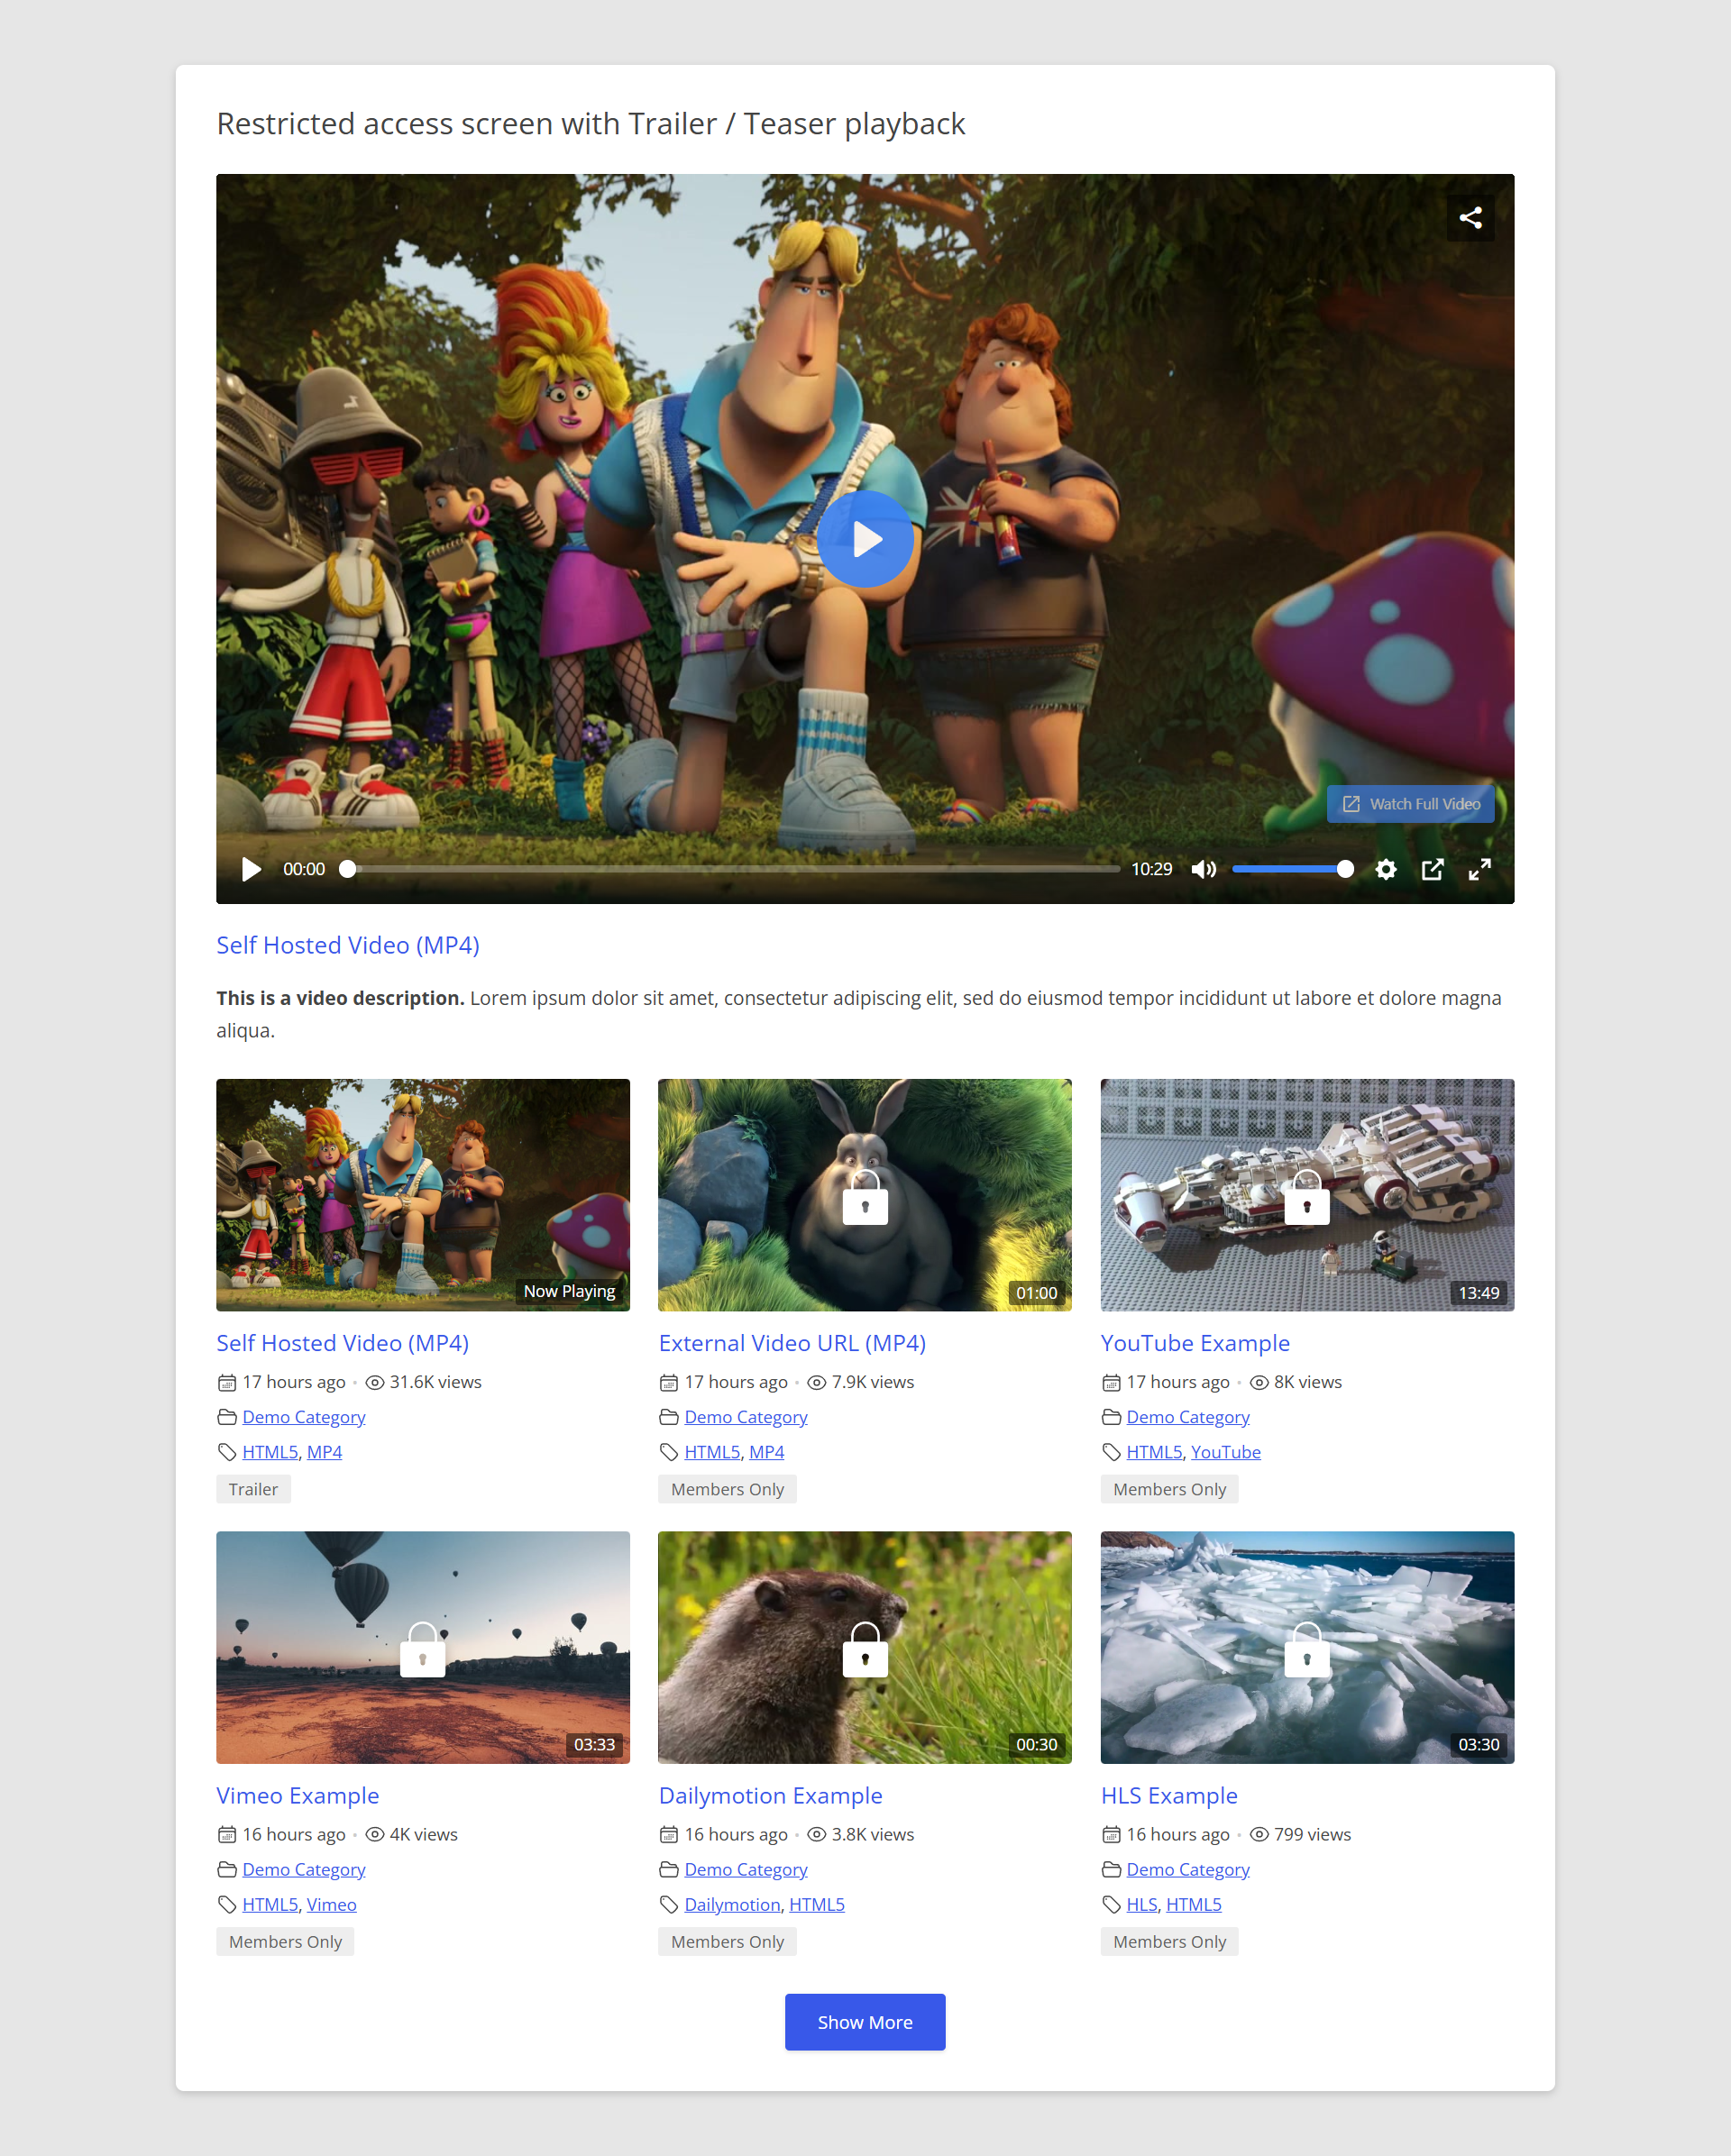The image size is (1731, 2156).
Task: Click Demo Category under Dailymotion Example card
Action: (746, 1869)
